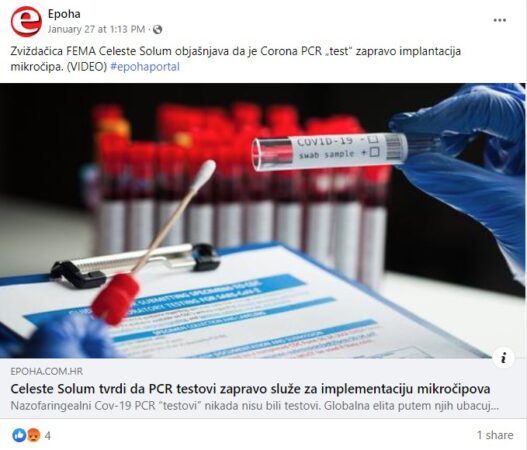
Task: Click the angry reaction emoji icon
Action: [33, 435]
